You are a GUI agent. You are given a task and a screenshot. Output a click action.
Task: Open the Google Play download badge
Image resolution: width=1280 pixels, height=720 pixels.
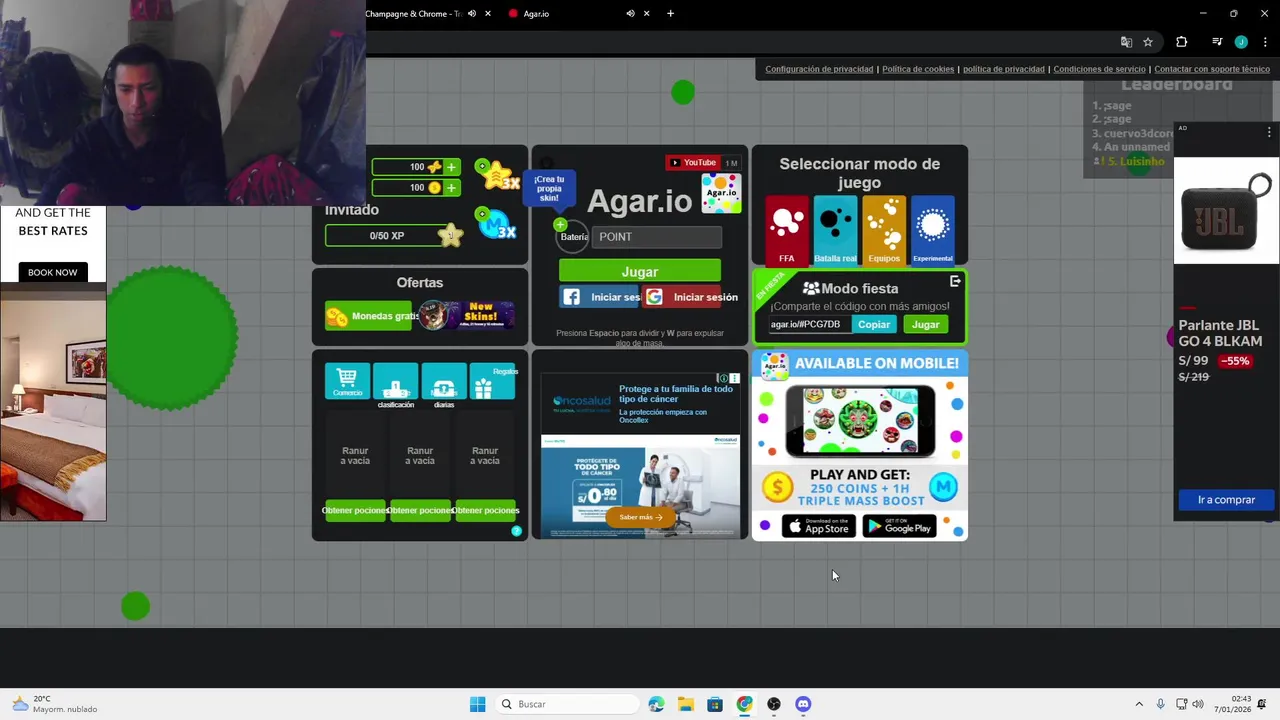pos(898,526)
